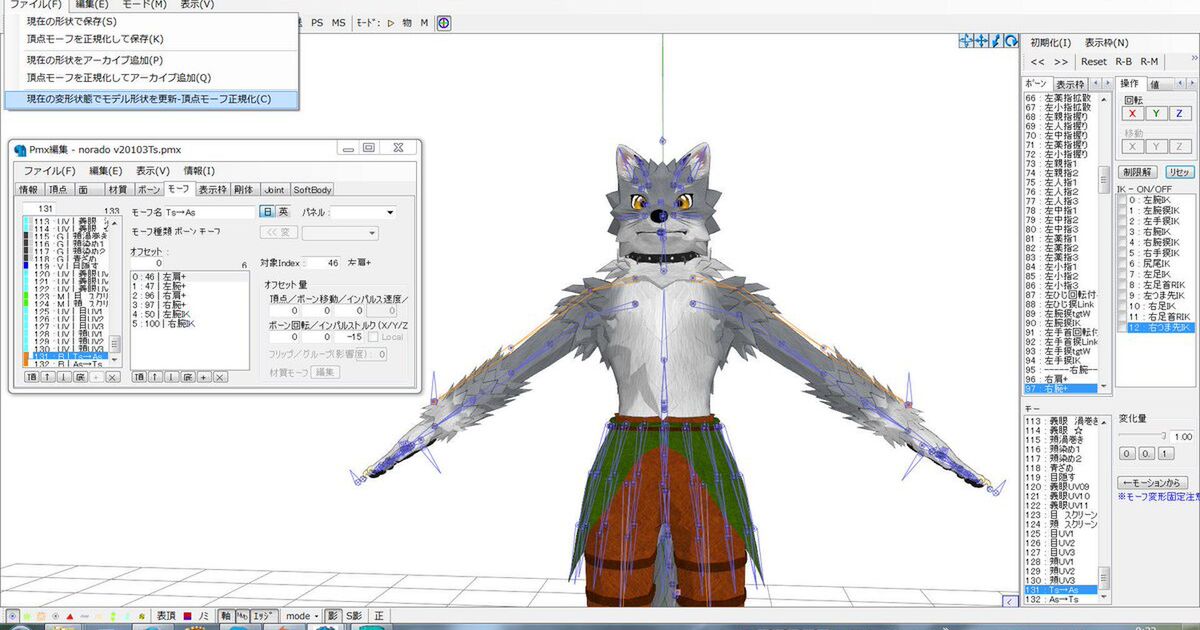Open the mode dropdown in bottom toolbar
The height and width of the screenshot is (630, 1200).
click(x=301, y=616)
